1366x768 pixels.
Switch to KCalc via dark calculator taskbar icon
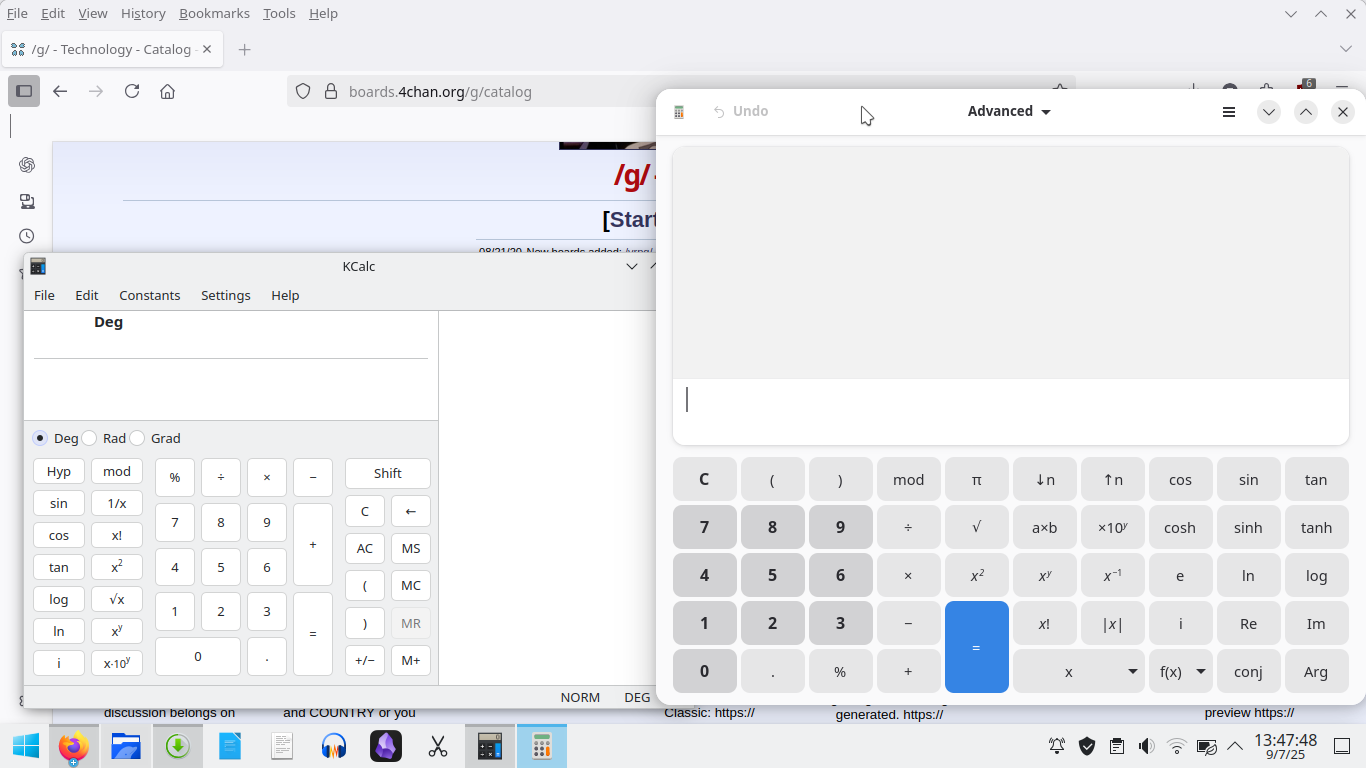point(490,746)
